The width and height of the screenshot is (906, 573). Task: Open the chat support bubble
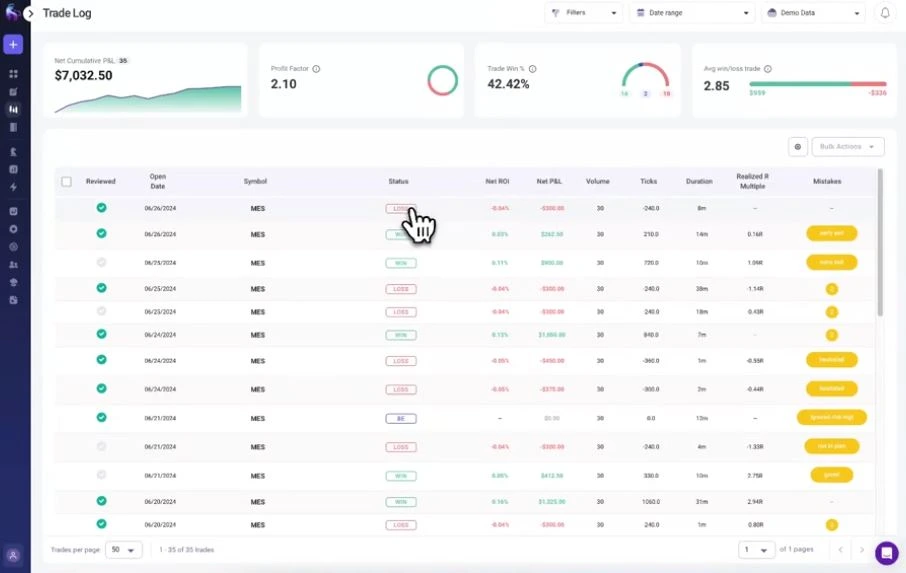pos(886,553)
